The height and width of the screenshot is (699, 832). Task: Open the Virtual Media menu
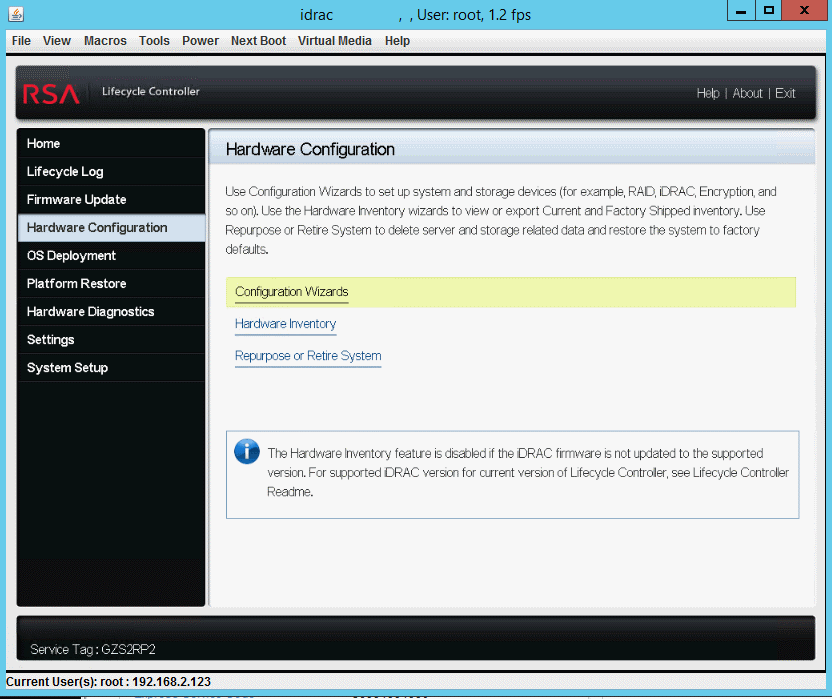click(x=334, y=41)
